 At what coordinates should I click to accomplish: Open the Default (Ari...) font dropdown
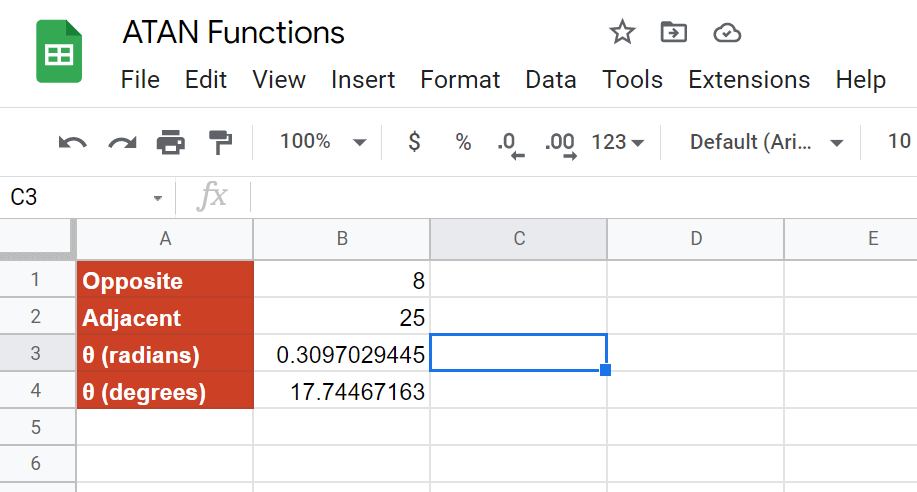(766, 142)
